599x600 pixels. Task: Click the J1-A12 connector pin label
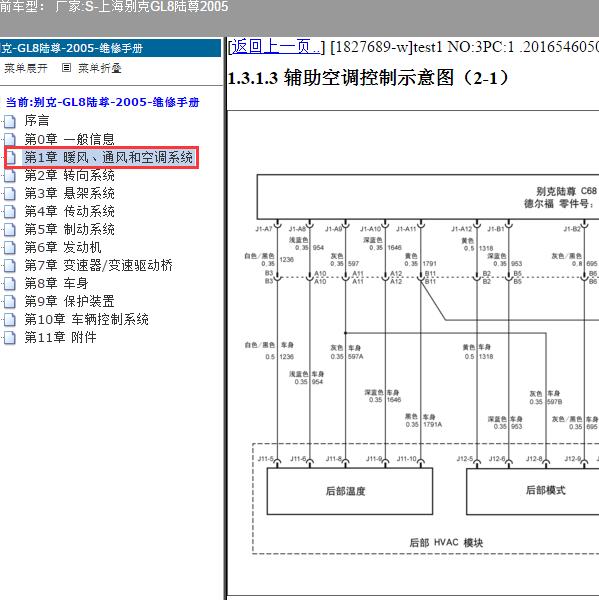tap(462, 229)
